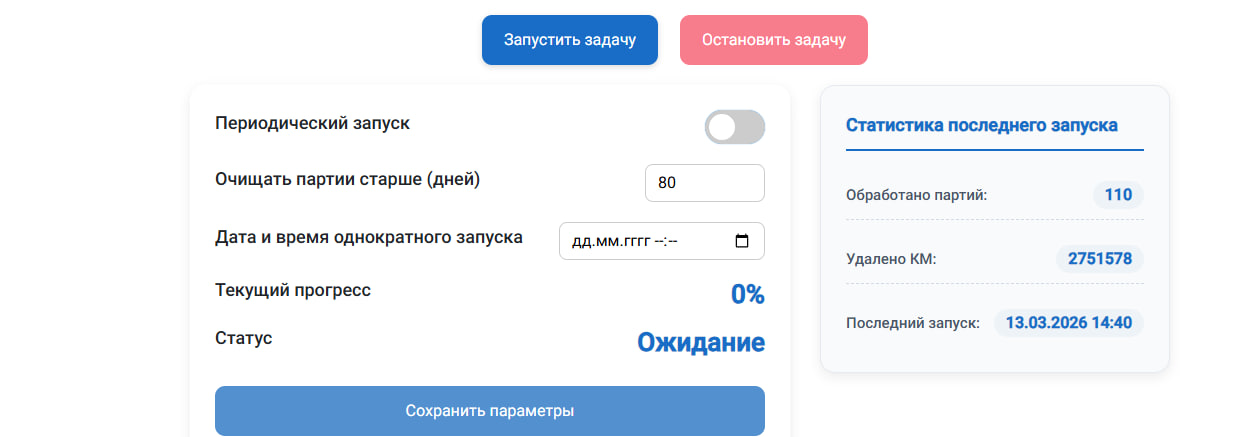The image size is (1260, 437).
Task: Click the Статистика последнего запуска heading
Action: [981, 125]
